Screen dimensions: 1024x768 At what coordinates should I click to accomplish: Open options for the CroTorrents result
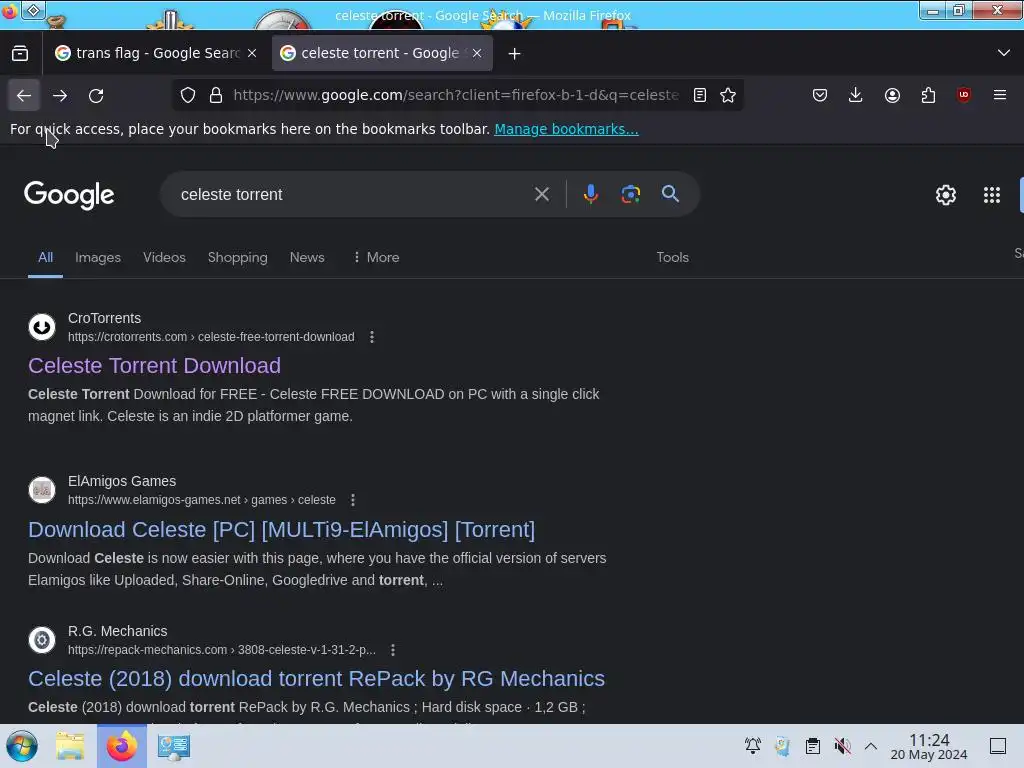pyautogui.click(x=372, y=337)
